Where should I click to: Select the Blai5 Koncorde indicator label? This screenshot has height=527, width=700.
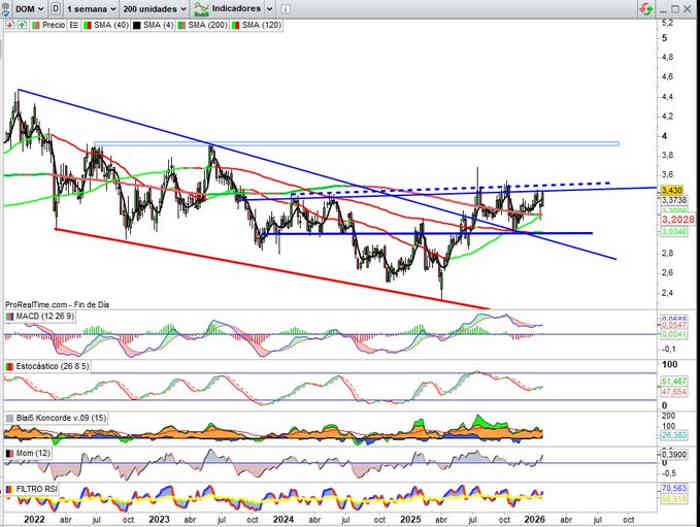(x=55, y=417)
